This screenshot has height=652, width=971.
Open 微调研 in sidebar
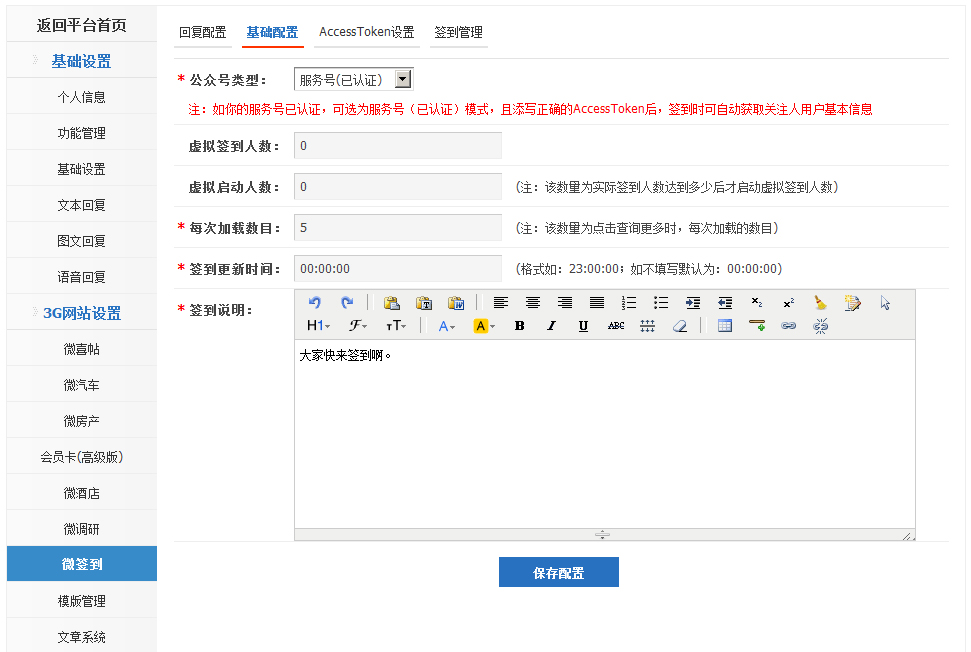[x=81, y=529]
